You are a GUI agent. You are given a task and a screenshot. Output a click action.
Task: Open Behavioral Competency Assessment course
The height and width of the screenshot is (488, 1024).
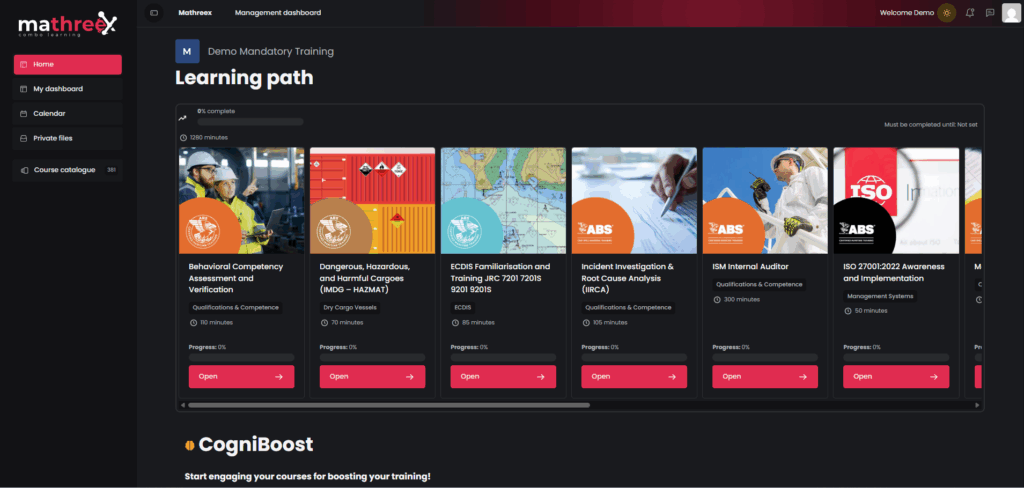point(242,376)
